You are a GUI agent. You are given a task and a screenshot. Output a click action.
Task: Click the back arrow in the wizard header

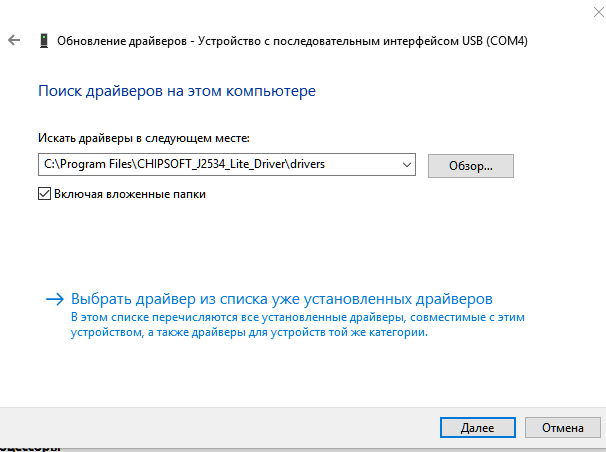click(13, 41)
